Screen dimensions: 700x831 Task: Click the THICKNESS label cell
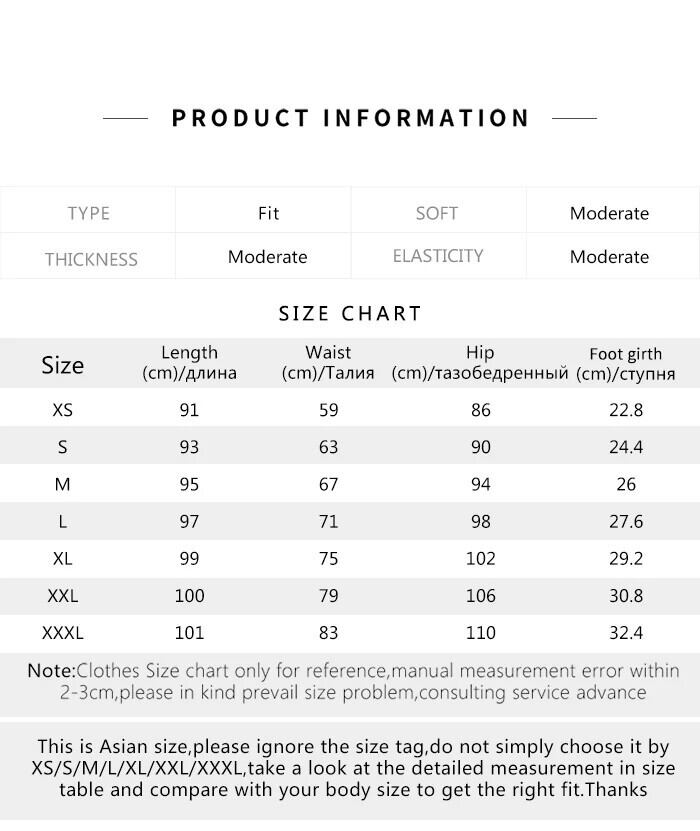[x=90, y=259]
